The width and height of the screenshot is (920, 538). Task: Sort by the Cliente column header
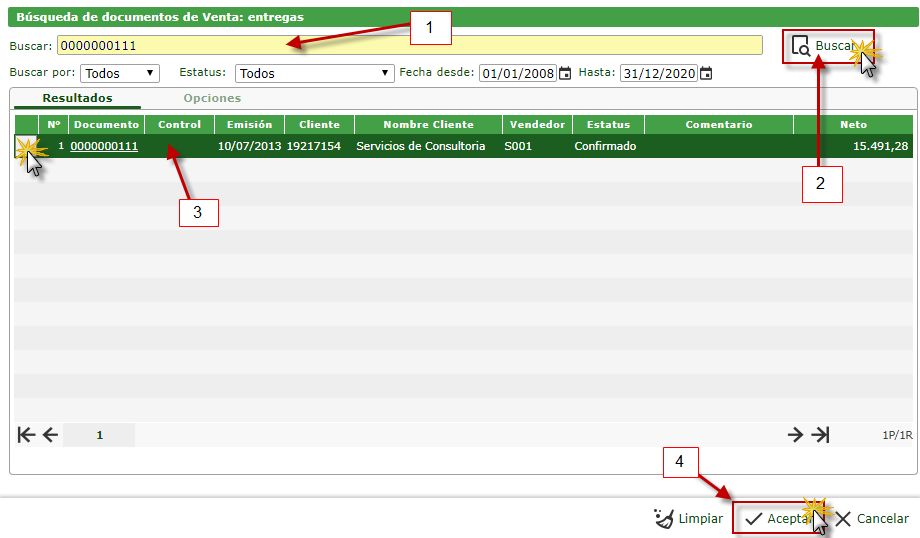point(319,124)
